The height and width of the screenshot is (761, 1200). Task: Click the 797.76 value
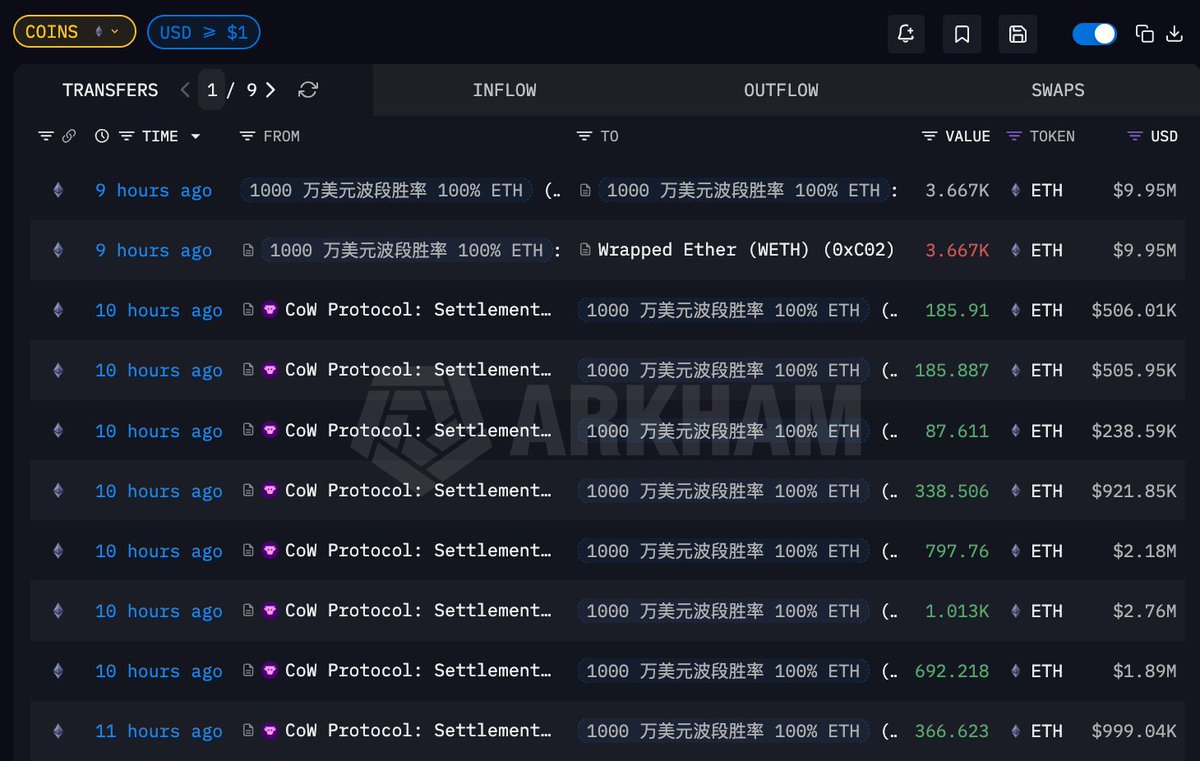point(957,550)
